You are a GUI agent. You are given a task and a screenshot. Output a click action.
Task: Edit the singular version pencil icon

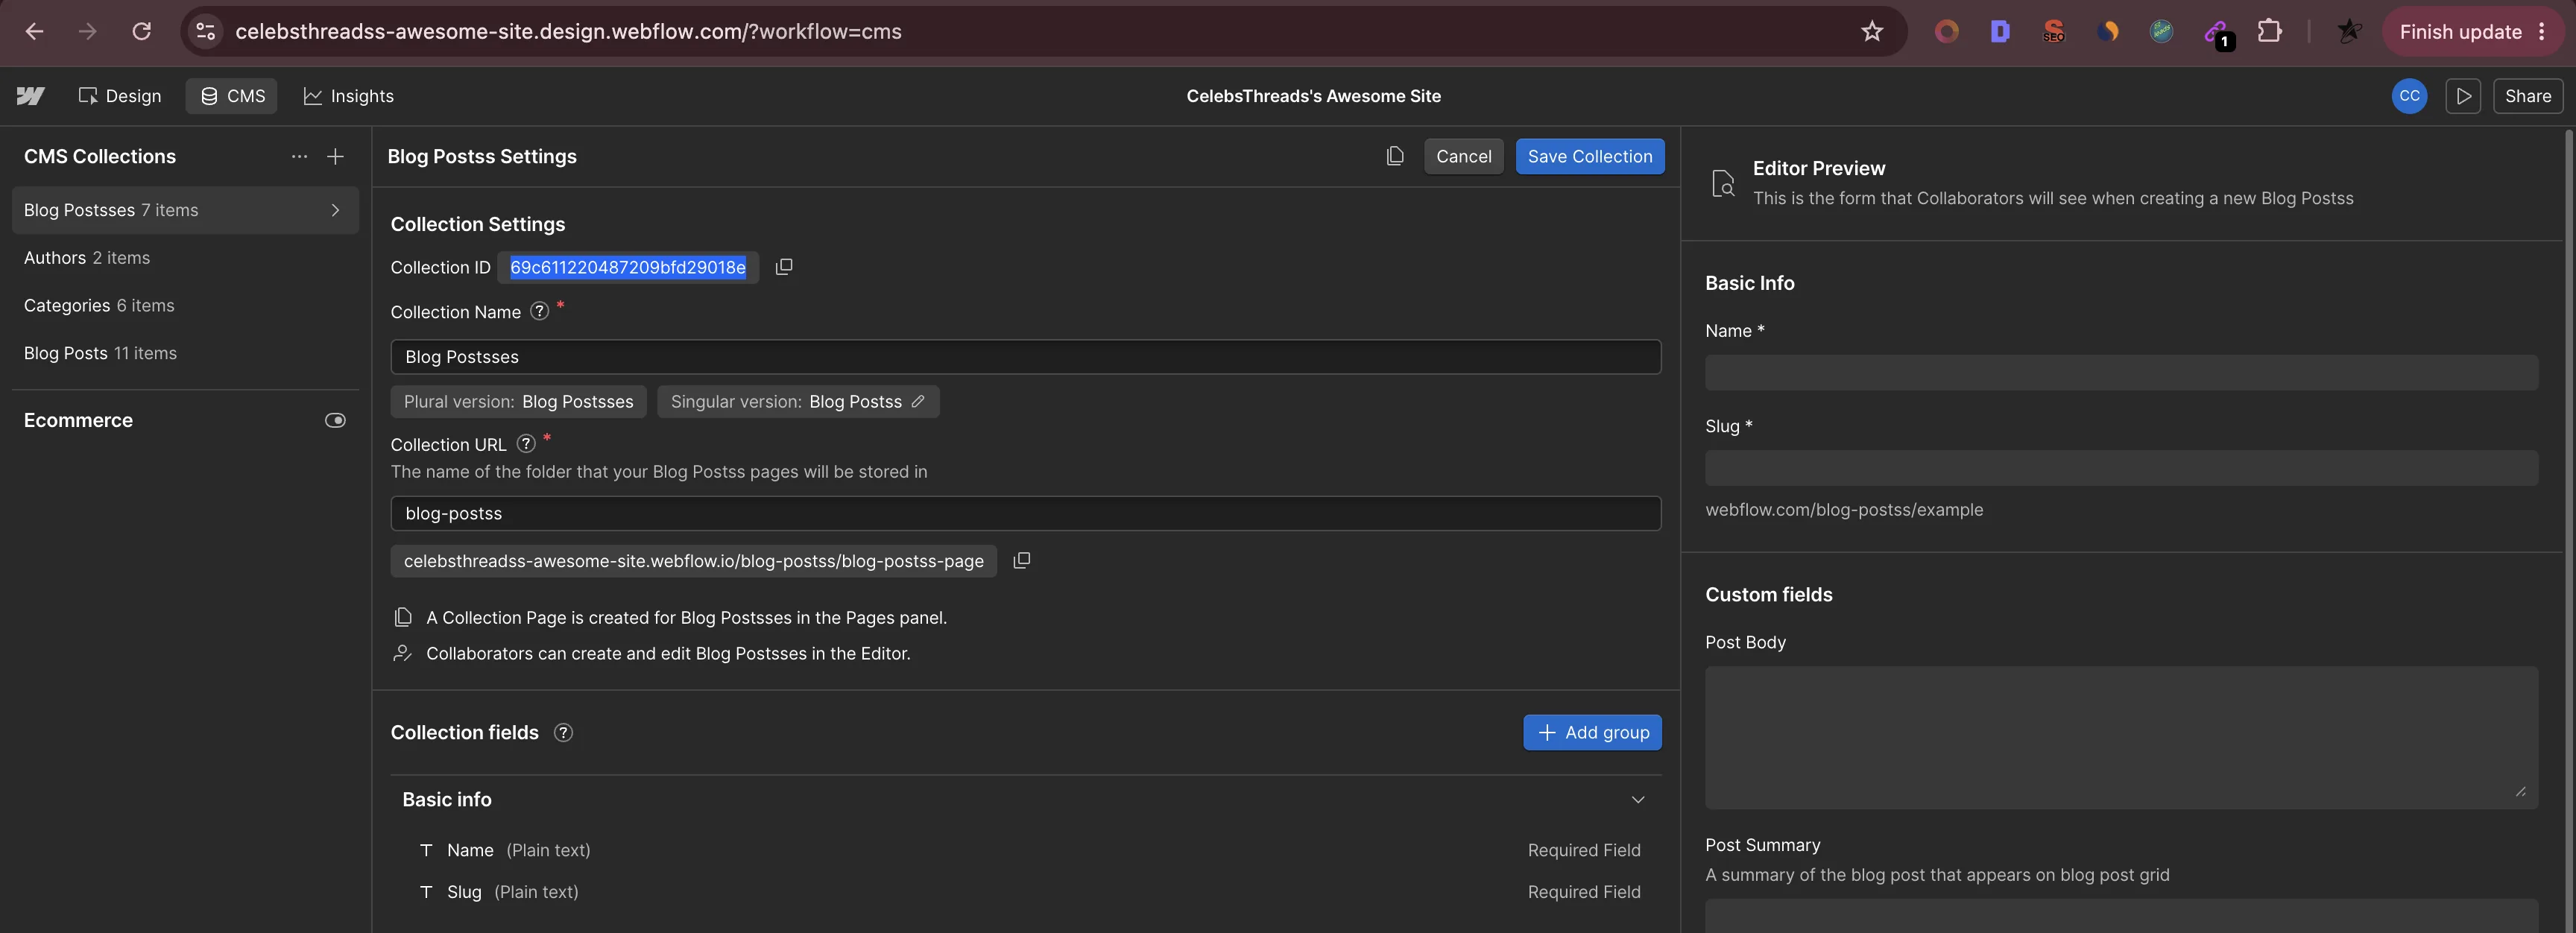[918, 401]
